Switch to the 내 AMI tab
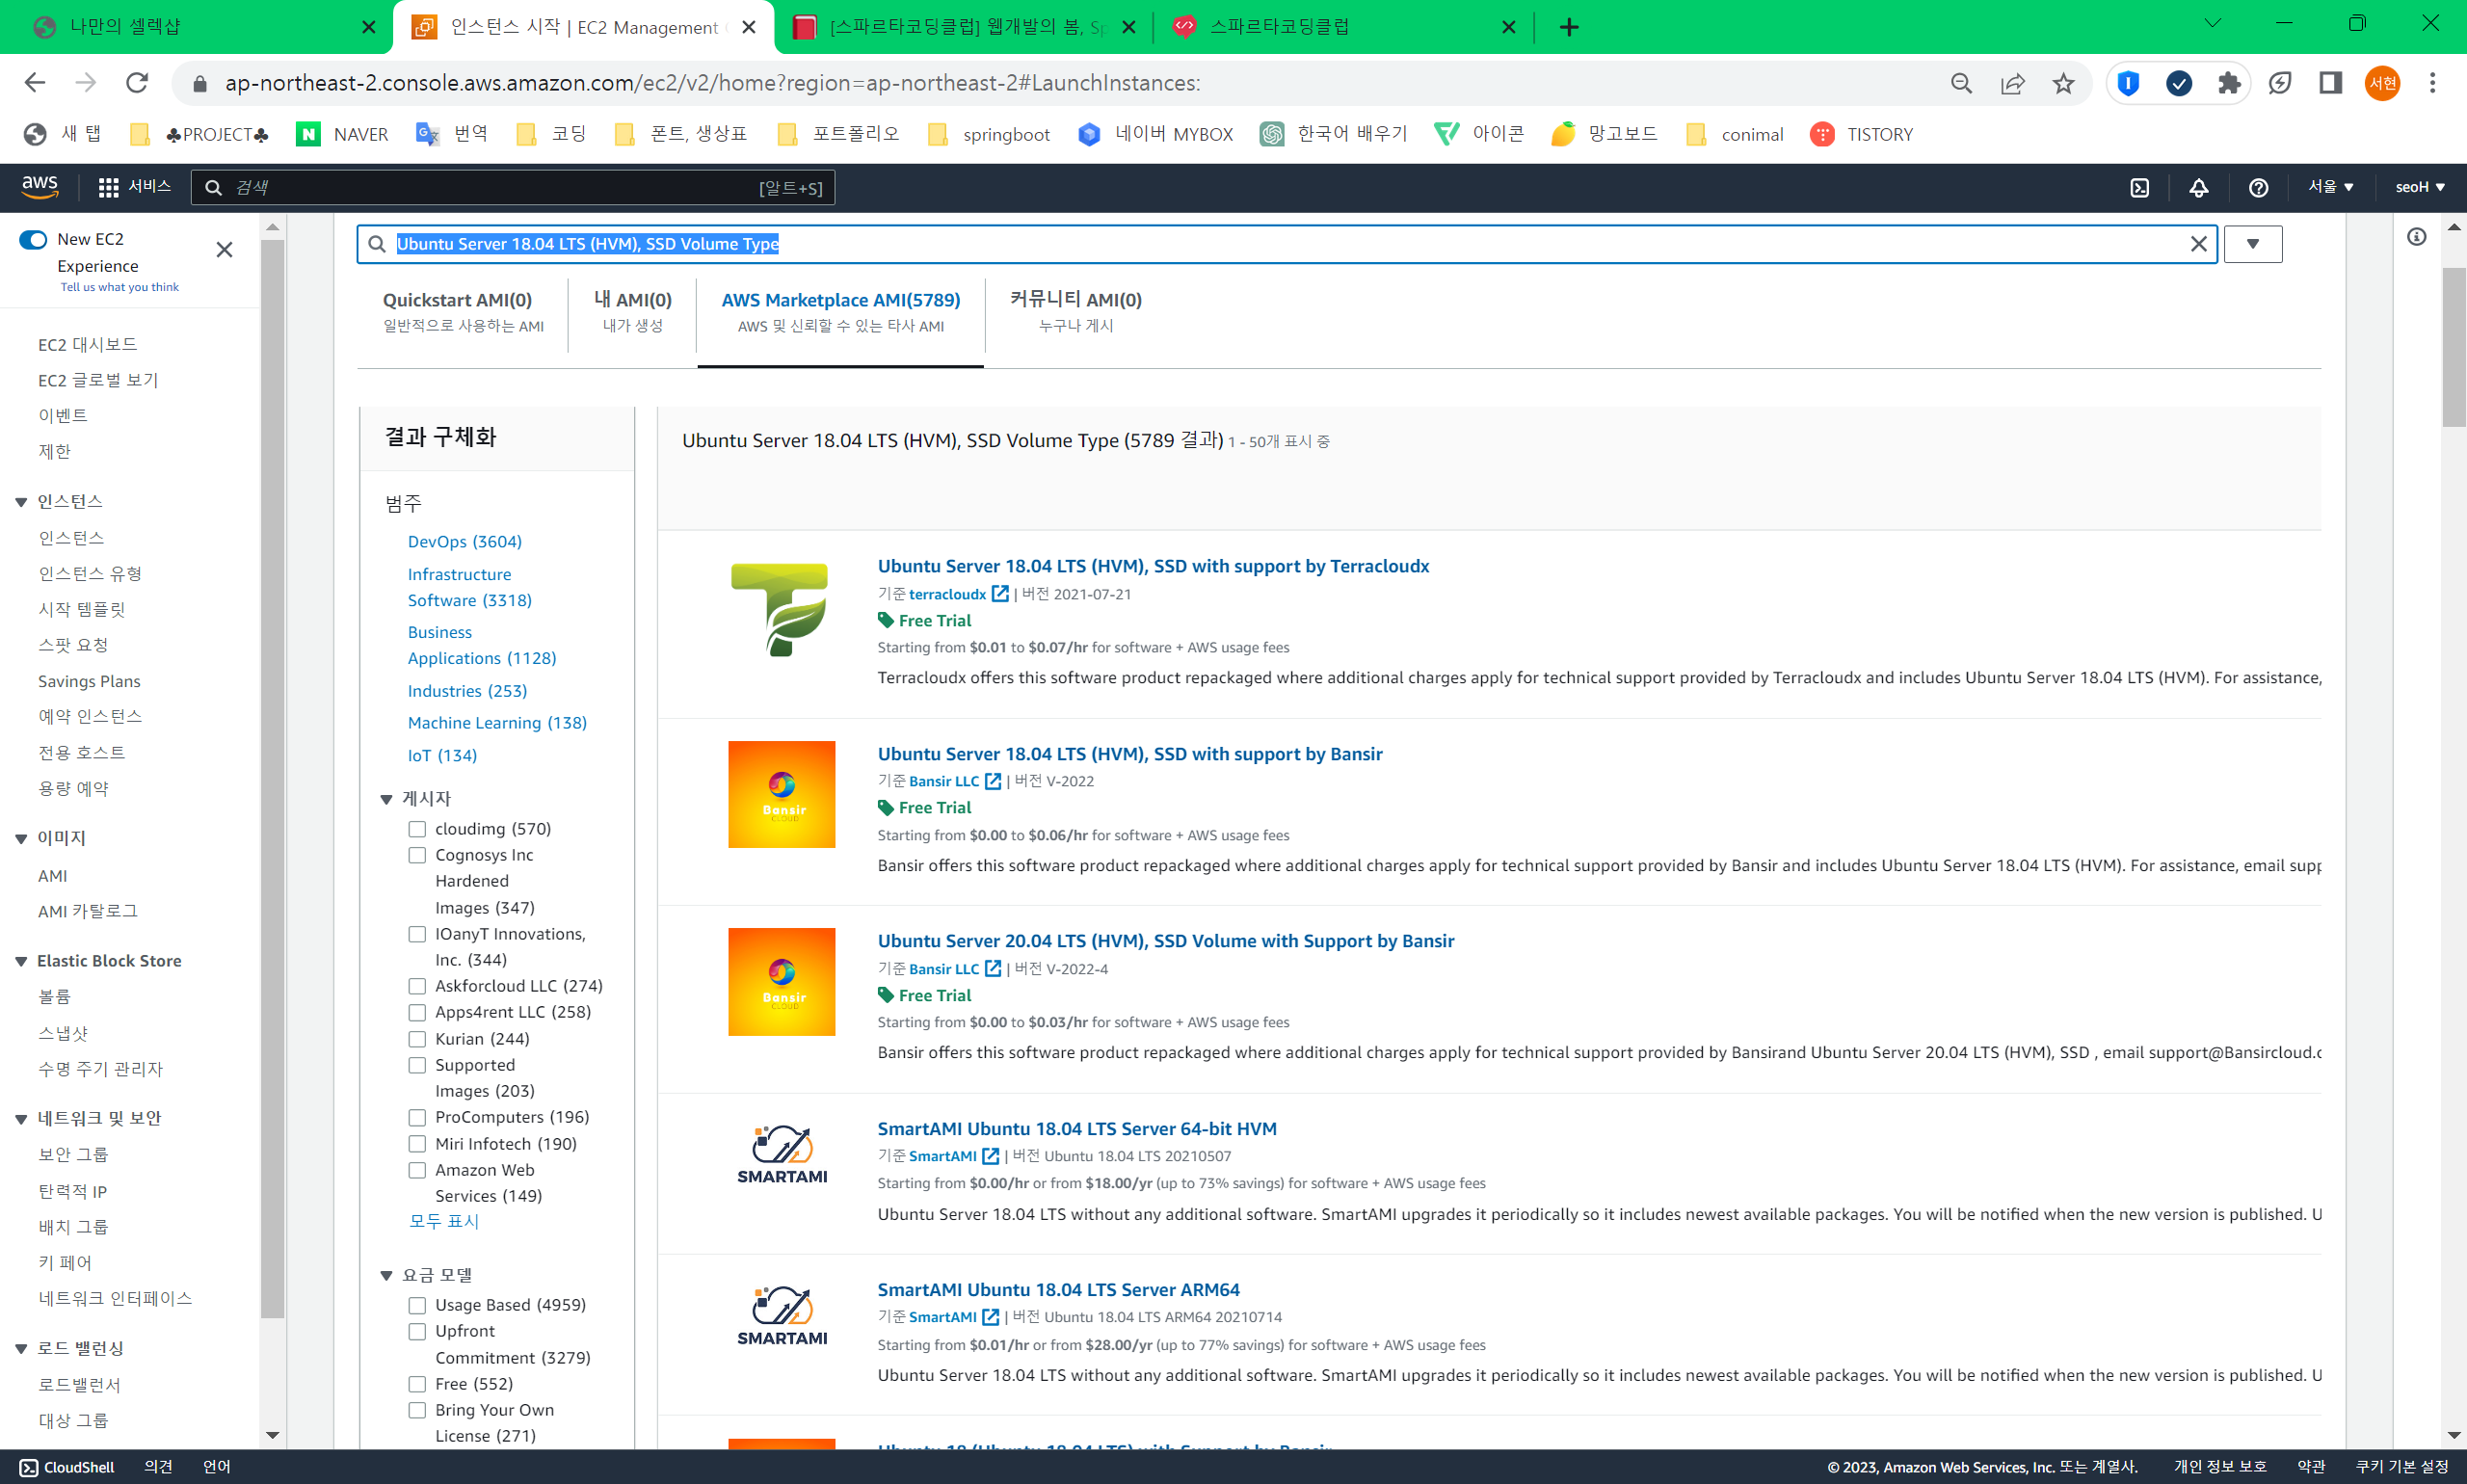This screenshot has height=1484, width=2467. pyautogui.click(x=632, y=311)
